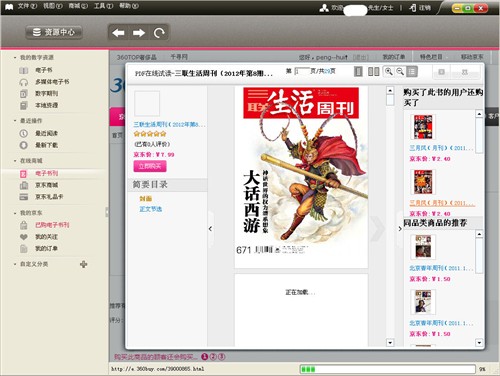This screenshot has width=500, height=376.
Task: Click the page number input field
Action: (x=302, y=71)
